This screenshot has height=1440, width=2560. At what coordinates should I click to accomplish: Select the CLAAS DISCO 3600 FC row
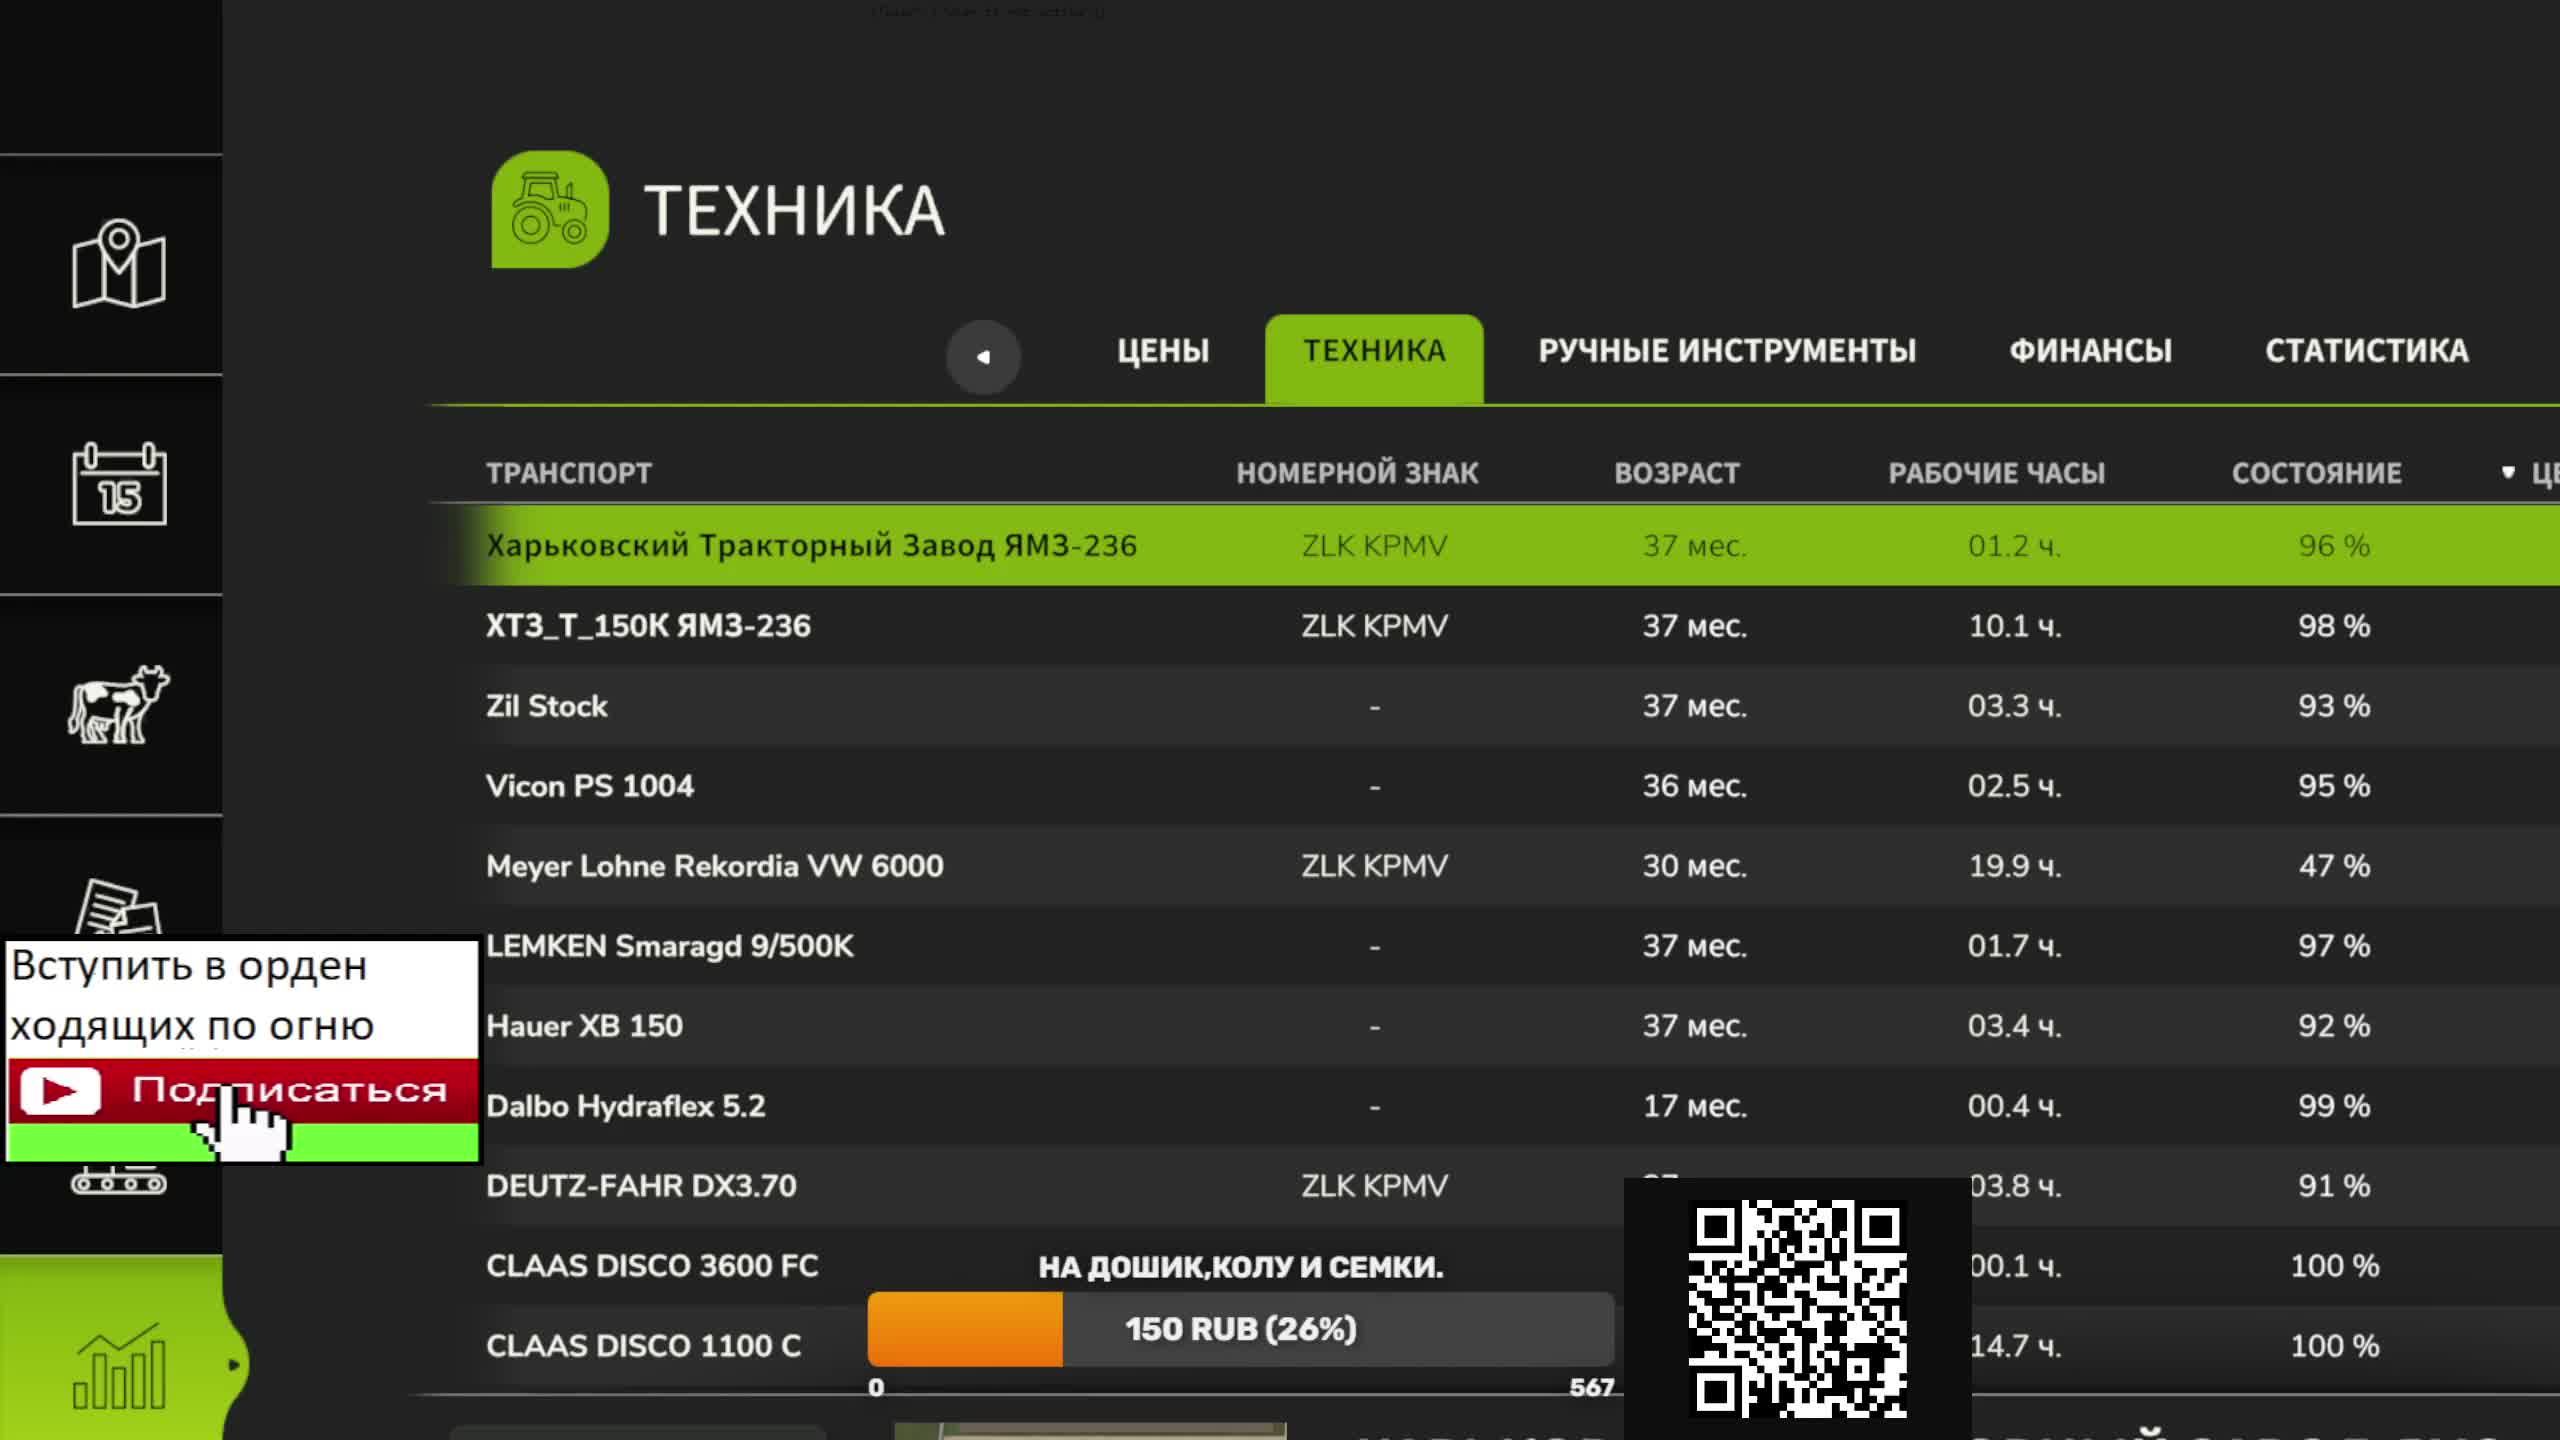coord(1495,1265)
